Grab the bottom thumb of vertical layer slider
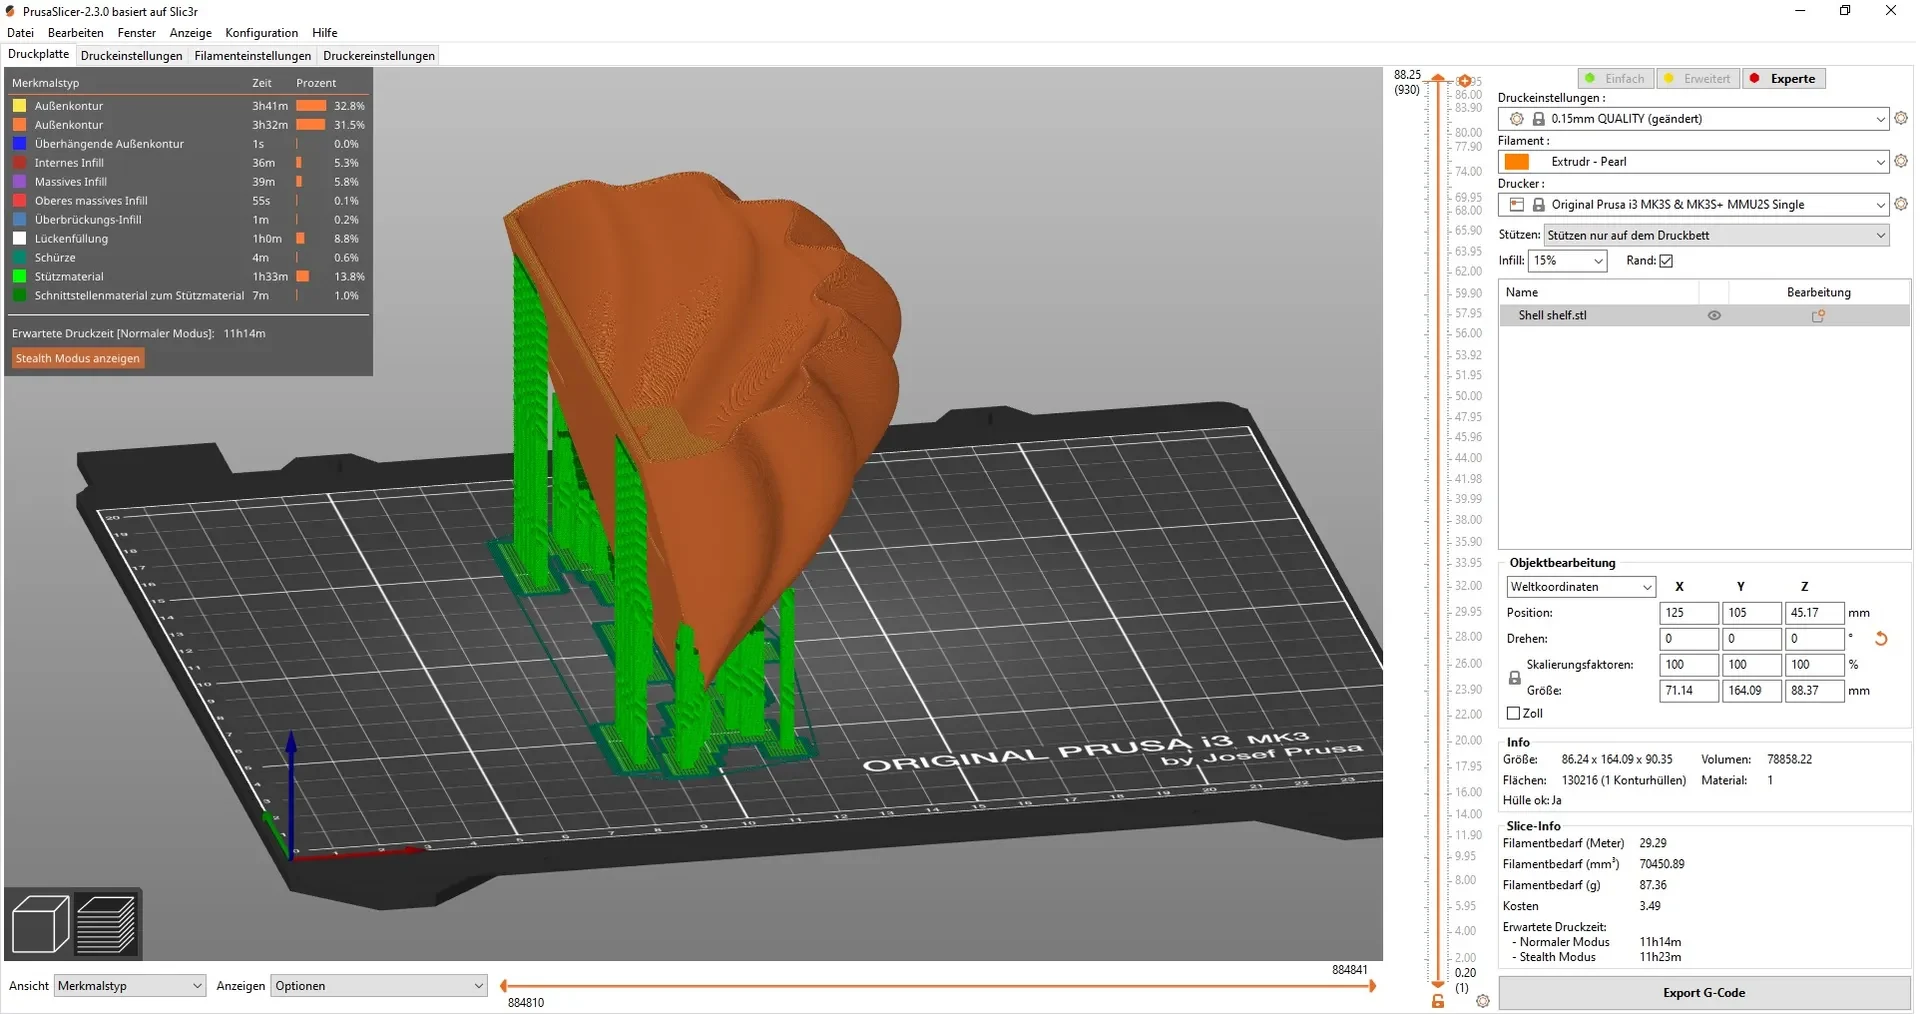Image resolution: width=1920 pixels, height=1014 pixels. pyautogui.click(x=1438, y=985)
